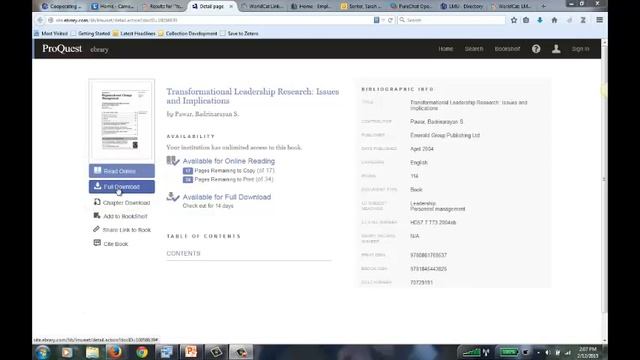
Task: Open the Getting Started bookmark
Action: (x=90, y=33)
